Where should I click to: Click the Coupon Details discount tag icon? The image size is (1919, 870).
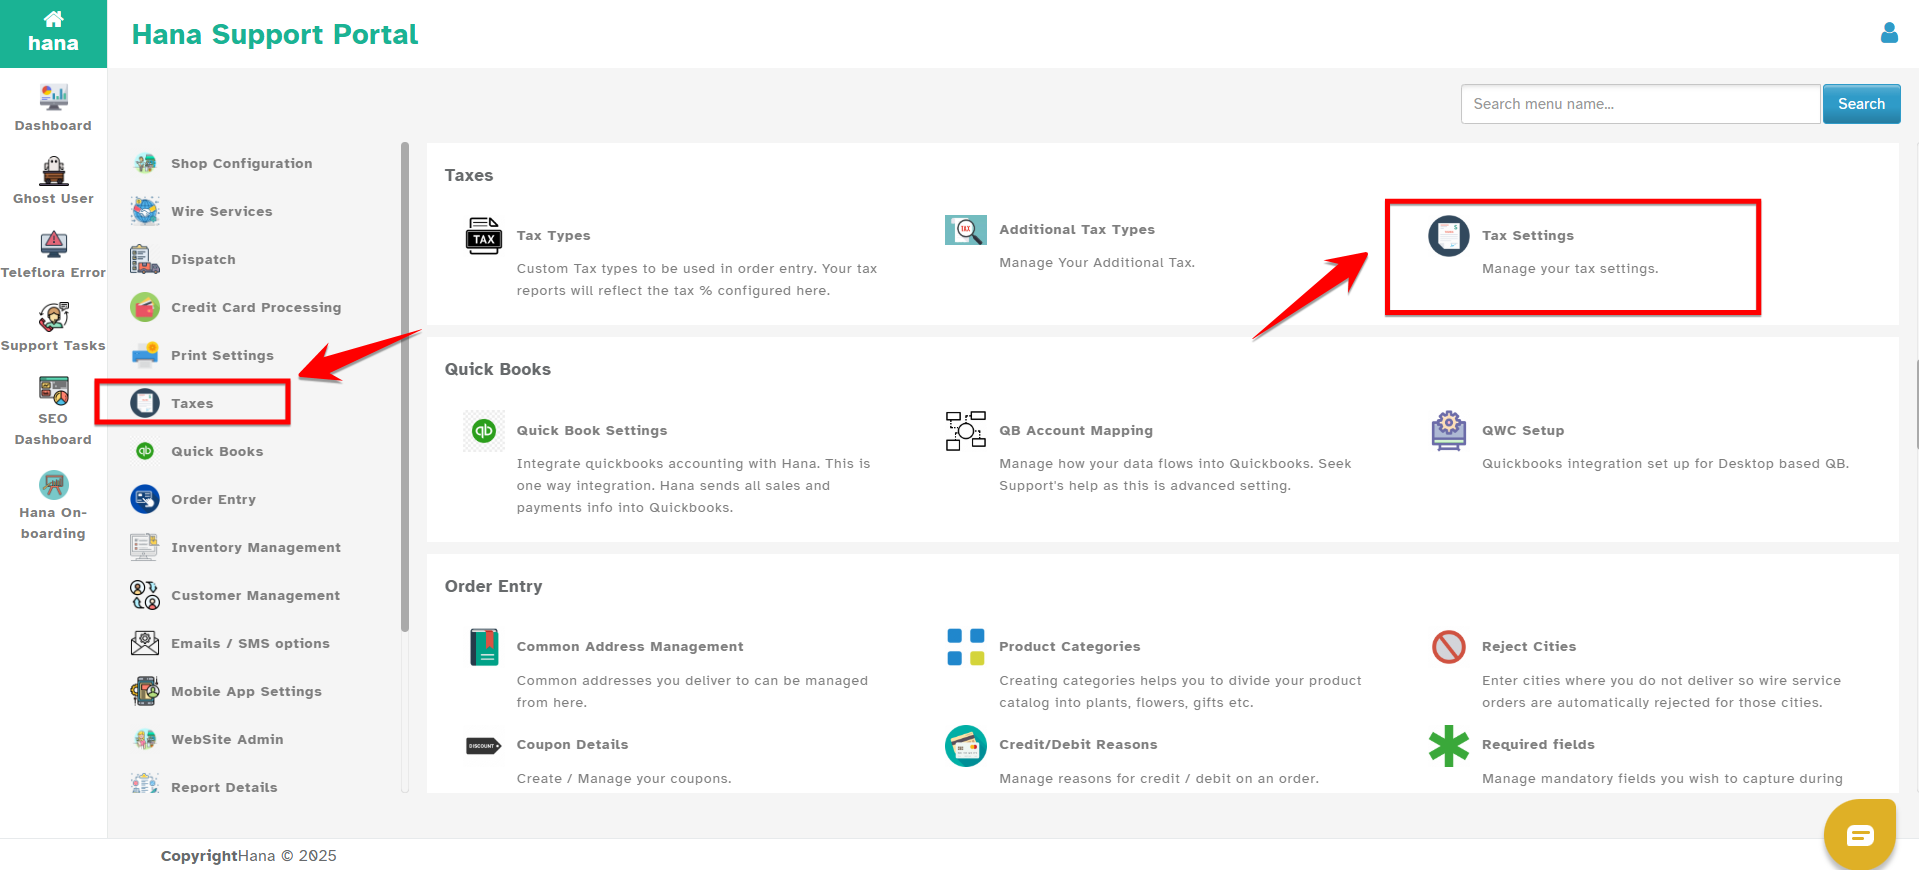click(484, 746)
